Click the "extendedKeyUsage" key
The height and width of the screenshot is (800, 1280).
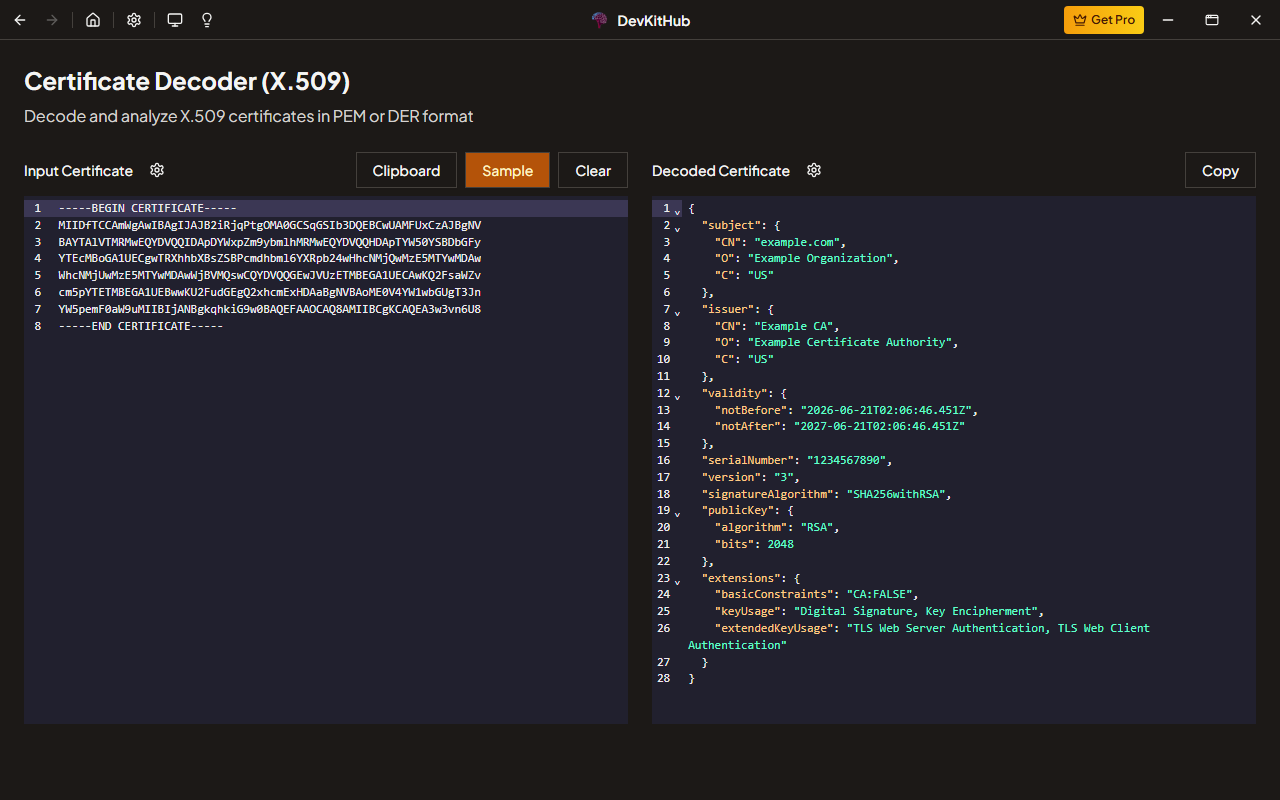pos(774,628)
